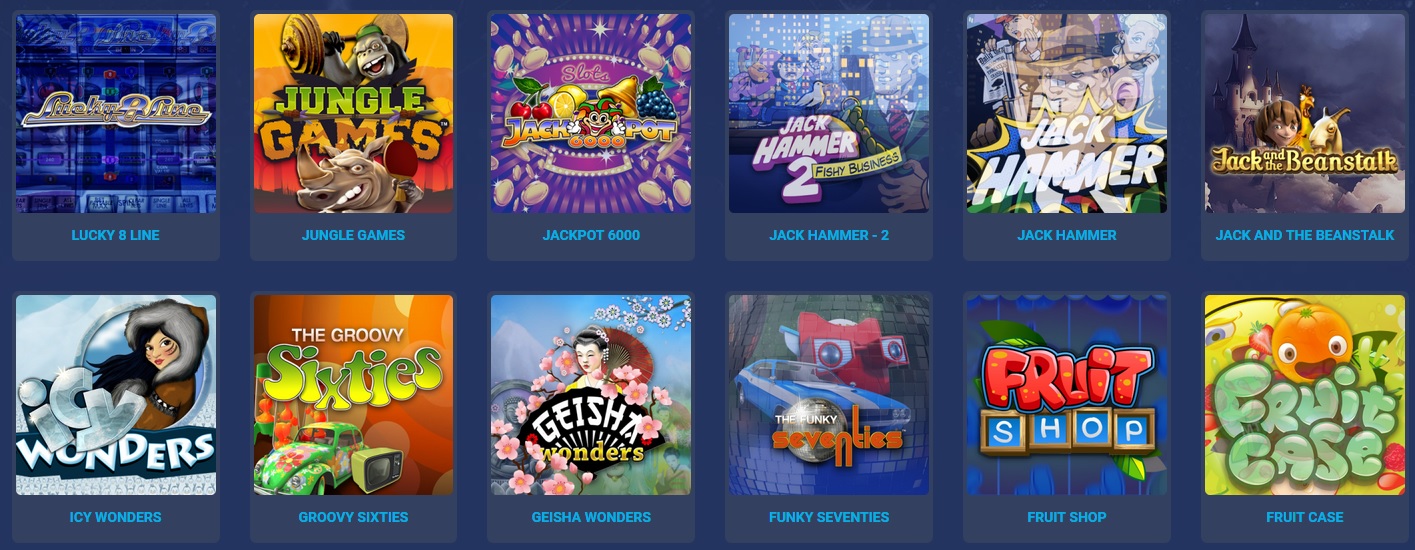Launch the Geisha Wonders game image

pyautogui.click(x=591, y=395)
